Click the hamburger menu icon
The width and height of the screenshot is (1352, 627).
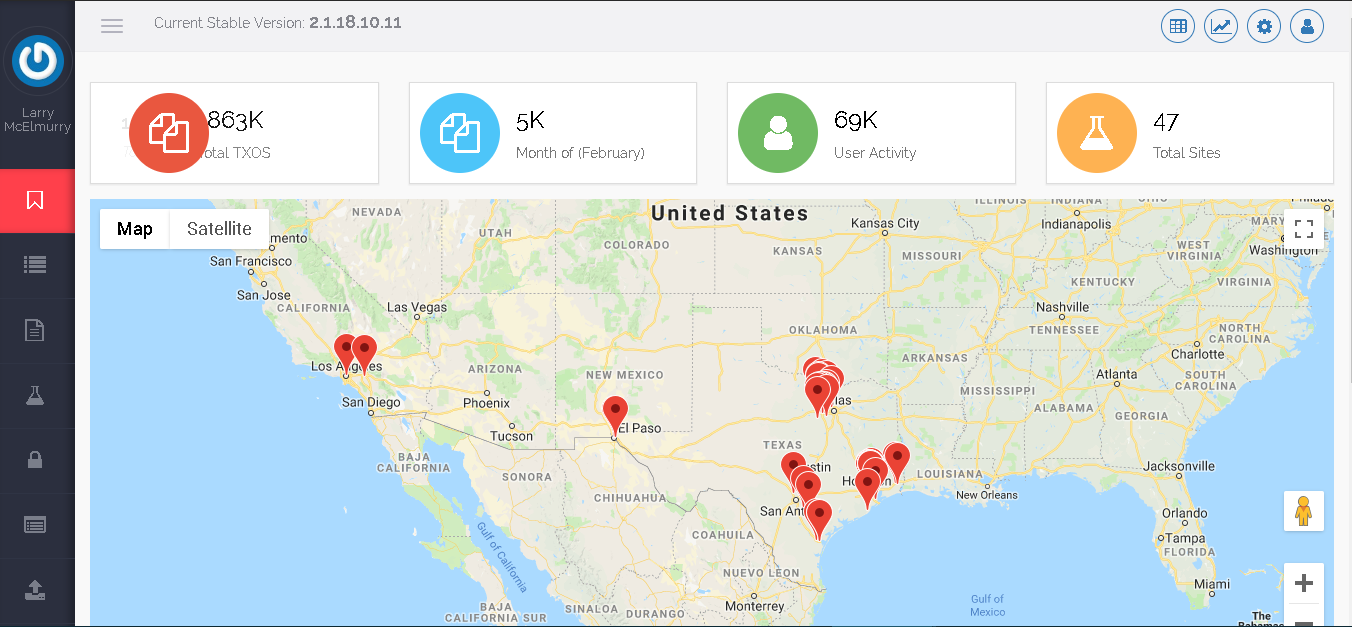coord(112,26)
